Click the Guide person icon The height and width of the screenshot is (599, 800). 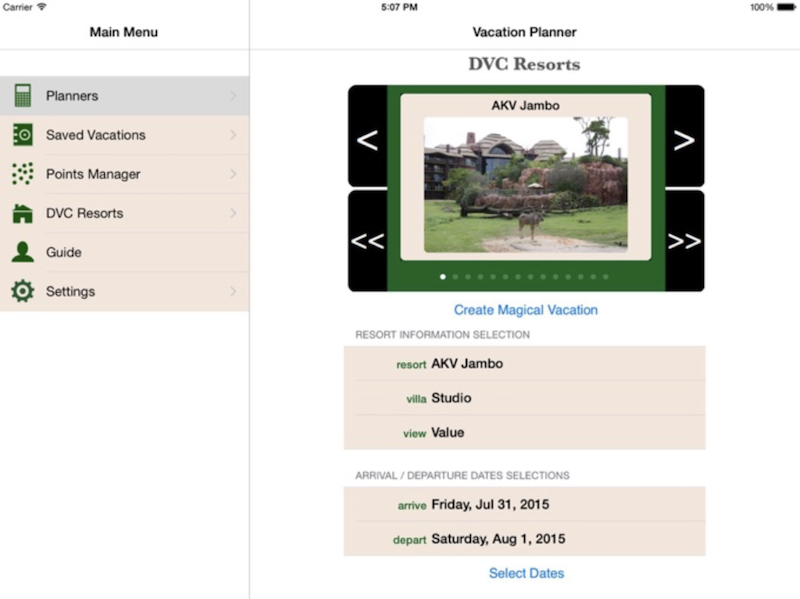click(22, 252)
